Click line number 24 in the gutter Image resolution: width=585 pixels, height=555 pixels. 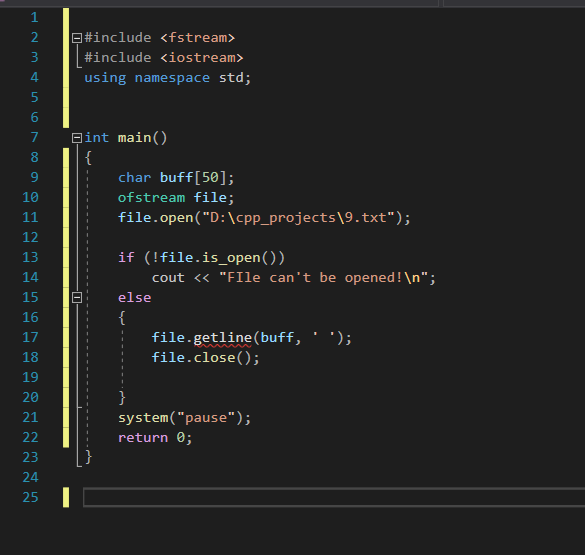(30, 477)
